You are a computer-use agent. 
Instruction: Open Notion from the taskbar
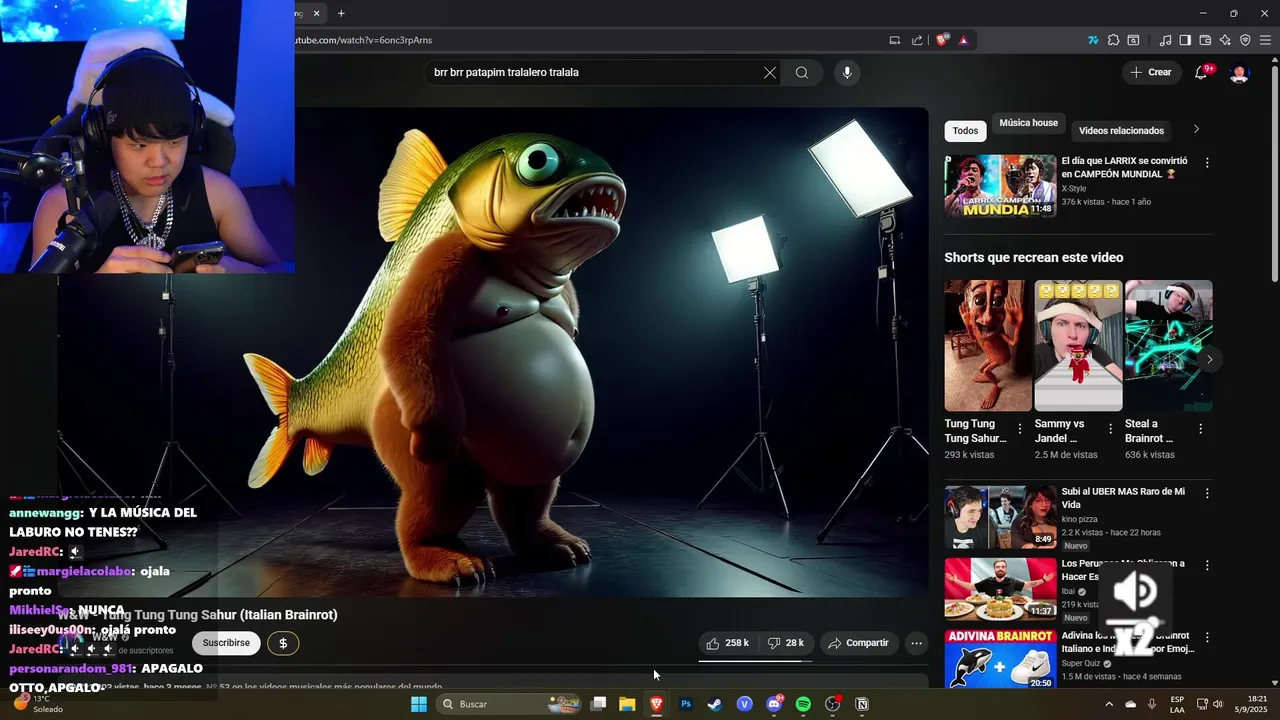(862, 704)
